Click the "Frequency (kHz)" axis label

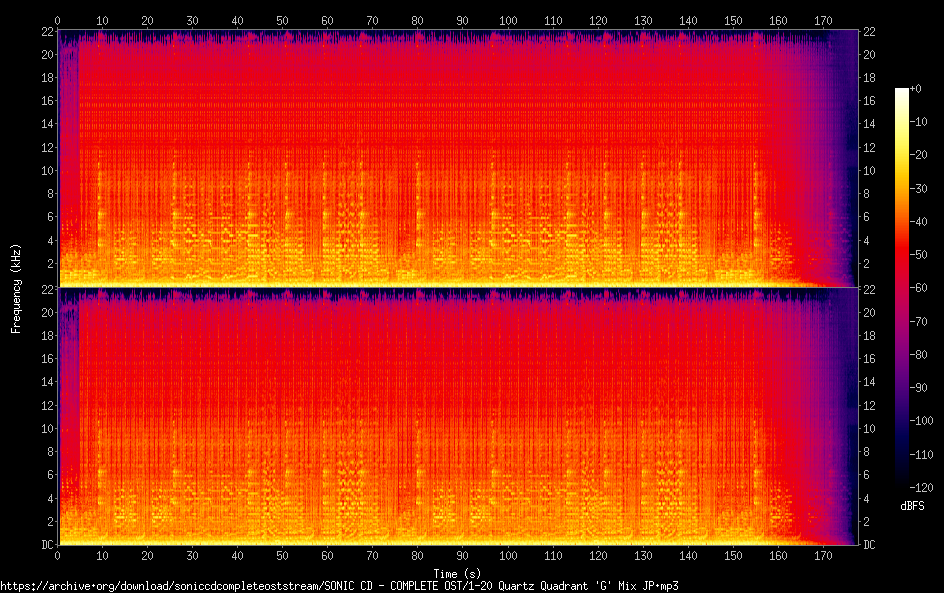(16, 287)
